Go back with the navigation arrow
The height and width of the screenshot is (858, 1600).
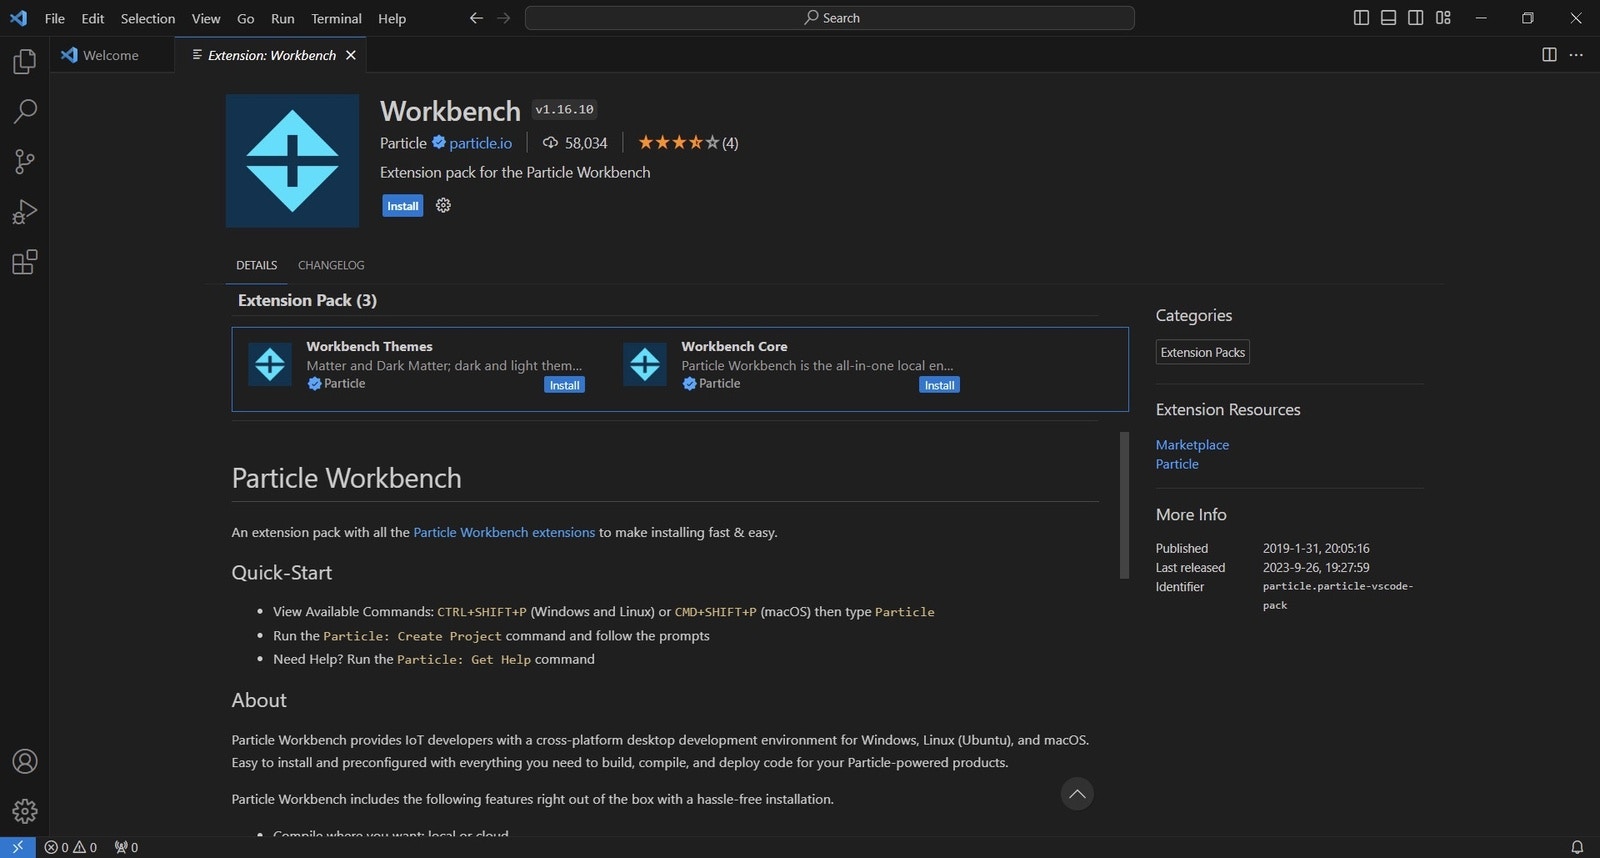point(476,18)
